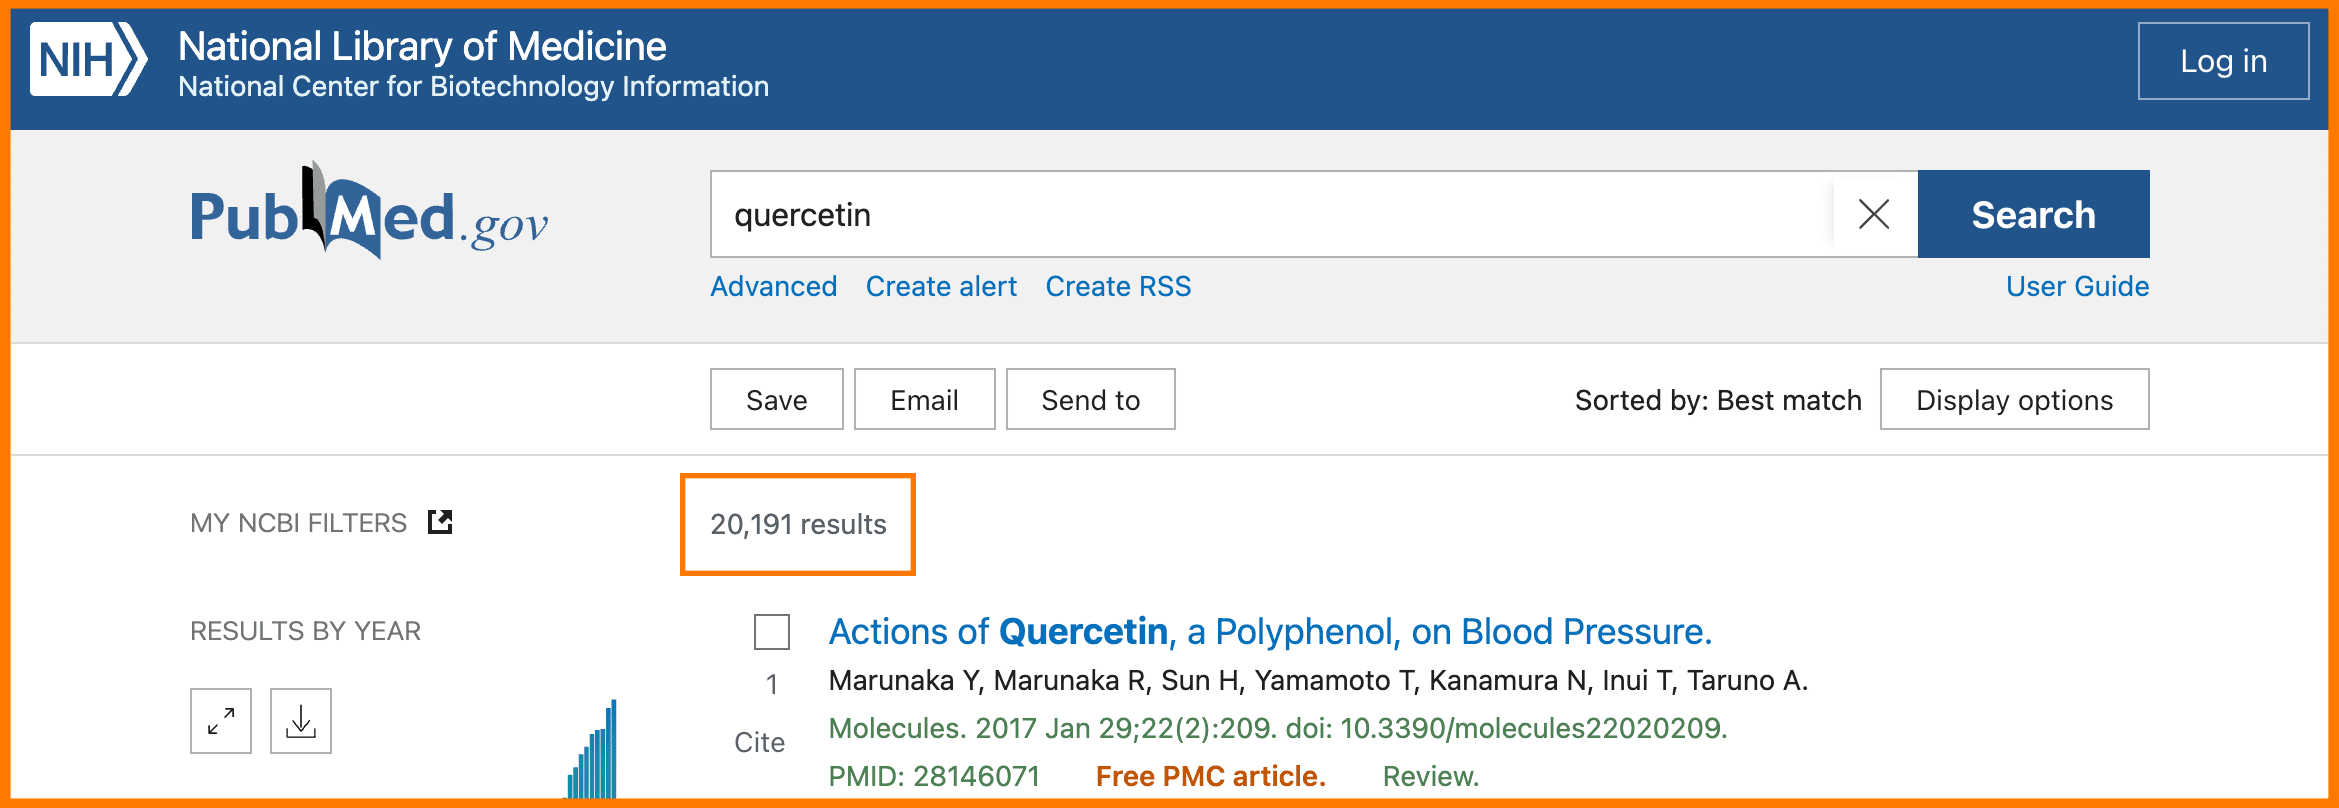Image resolution: width=2339 pixels, height=808 pixels.
Task: Click the Email results button
Action: (924, 400)
